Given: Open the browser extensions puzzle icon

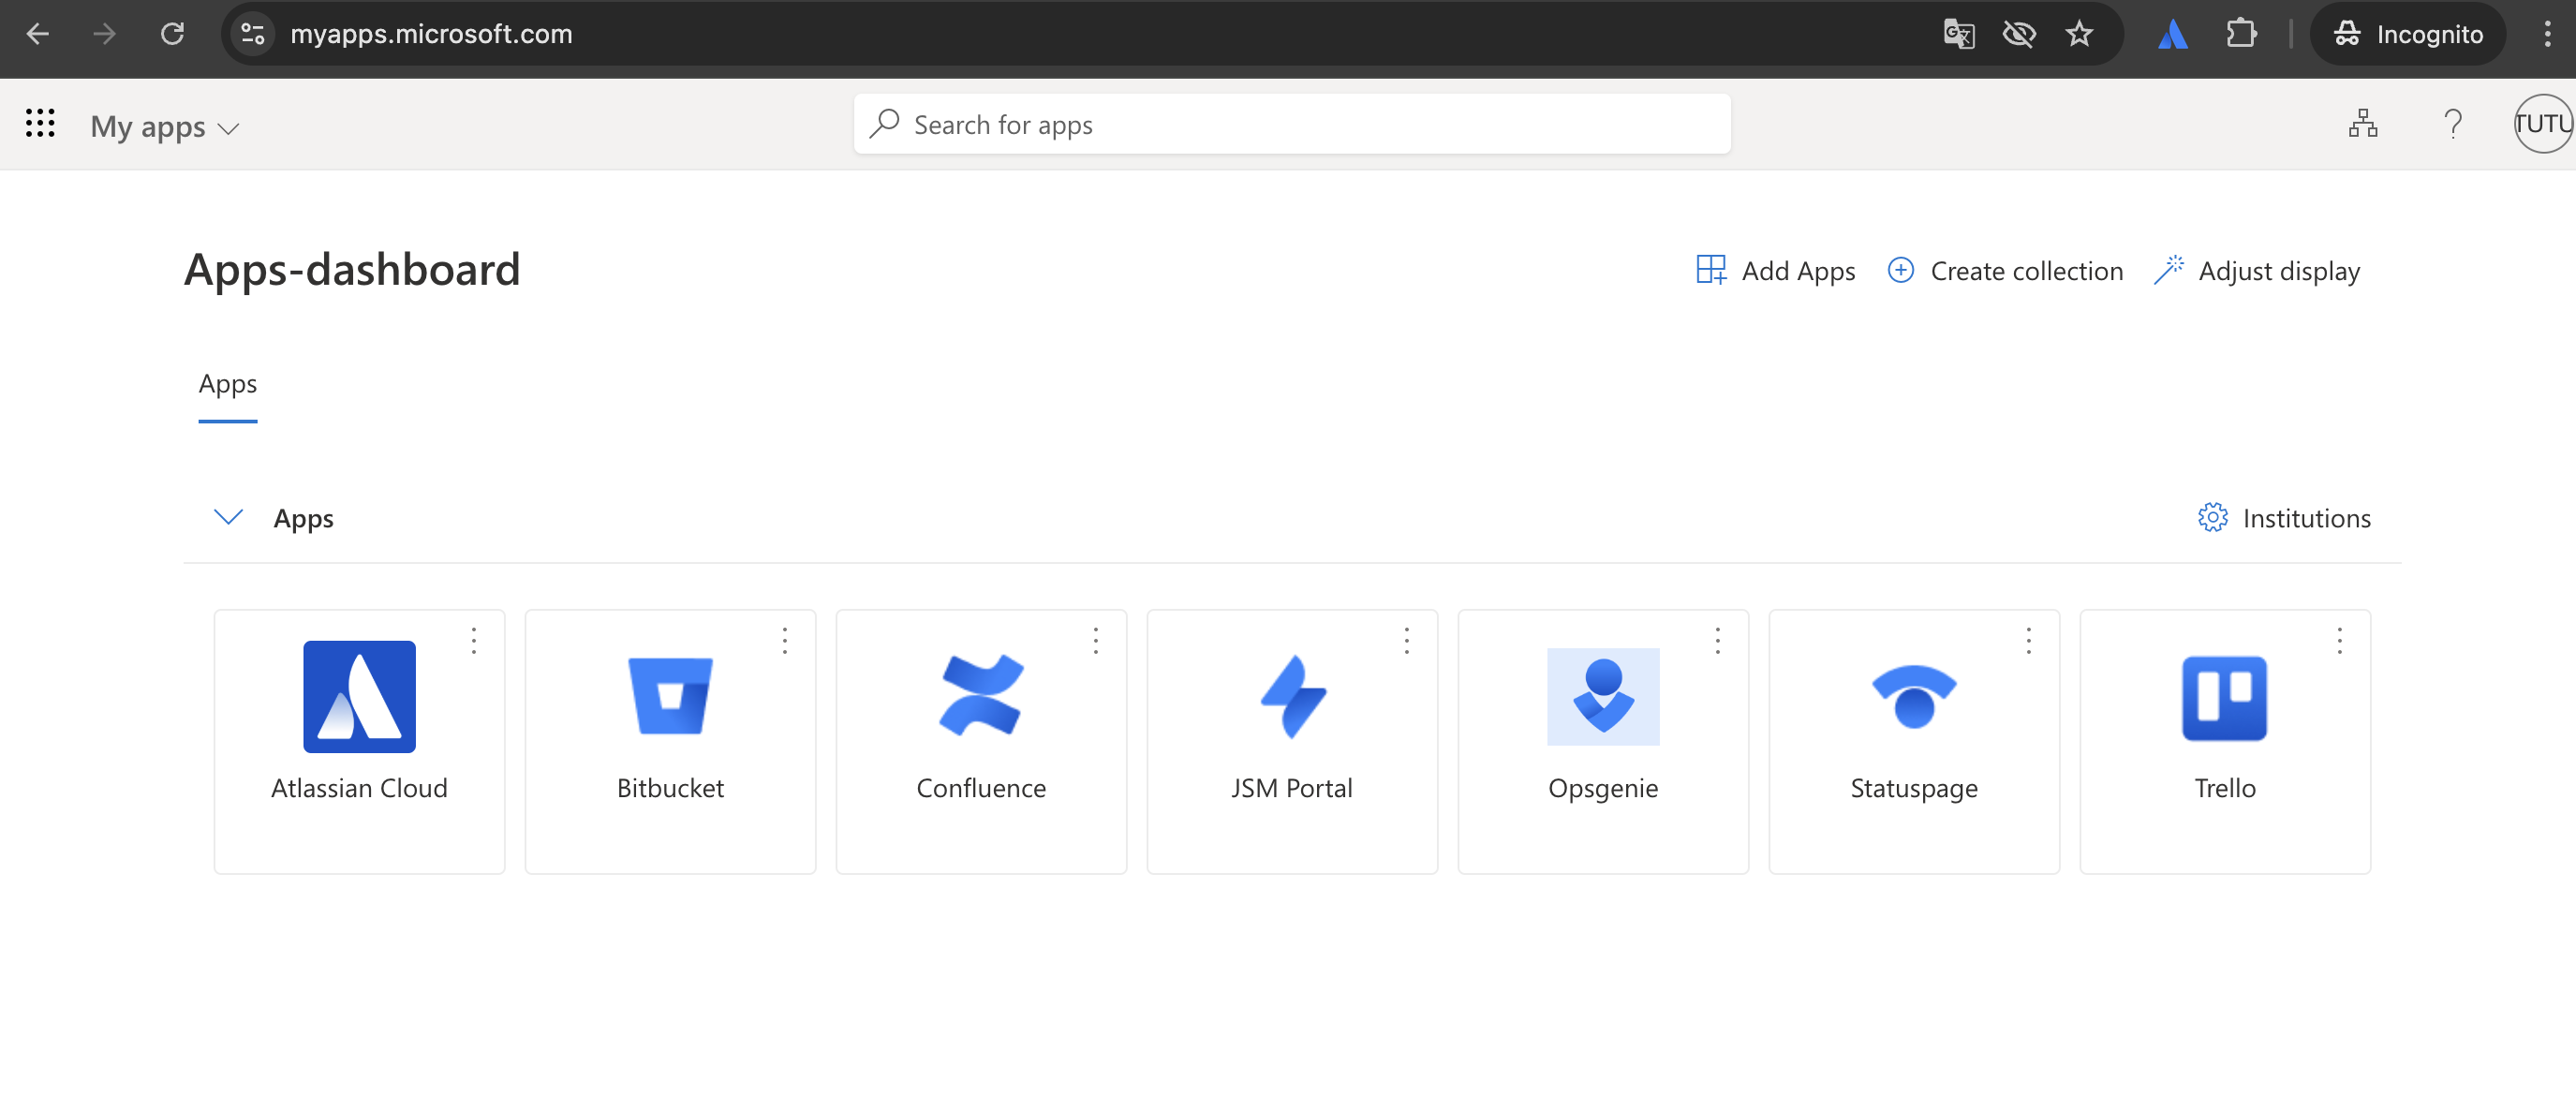Looking at the screenshot, I should point(2241,34).
